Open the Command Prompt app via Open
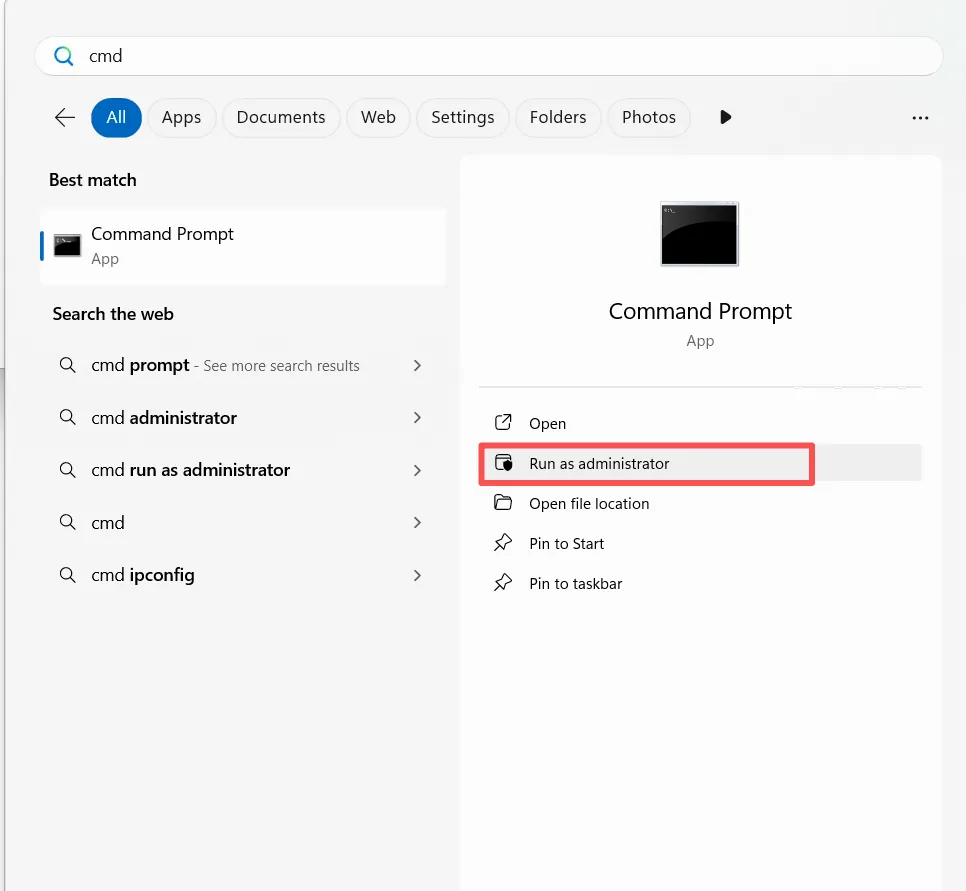 (x=546, y=423)
